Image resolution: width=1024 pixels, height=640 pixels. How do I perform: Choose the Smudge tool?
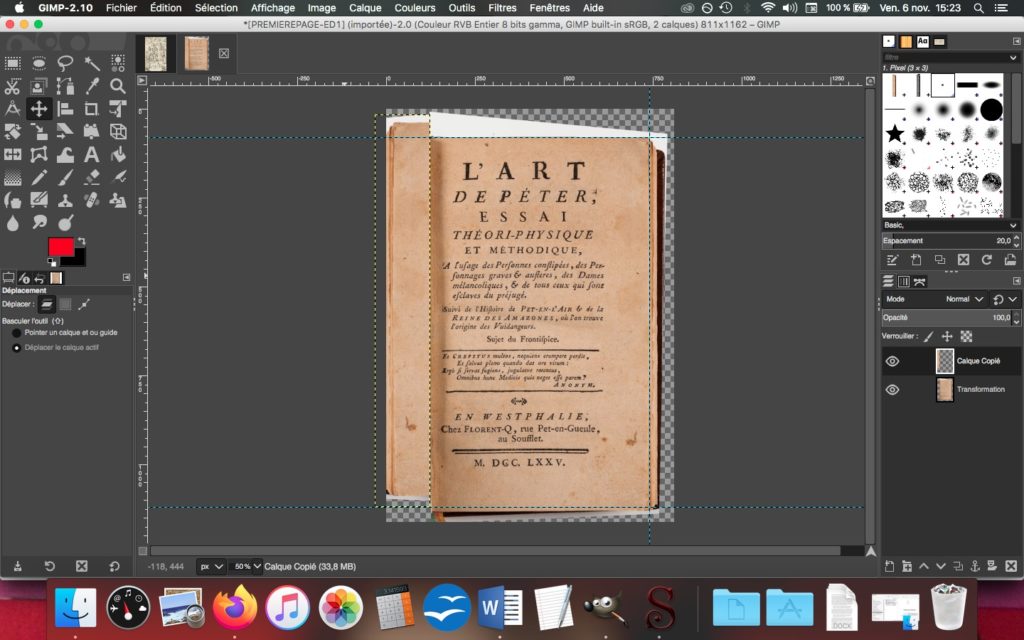(x=39, y=223)
